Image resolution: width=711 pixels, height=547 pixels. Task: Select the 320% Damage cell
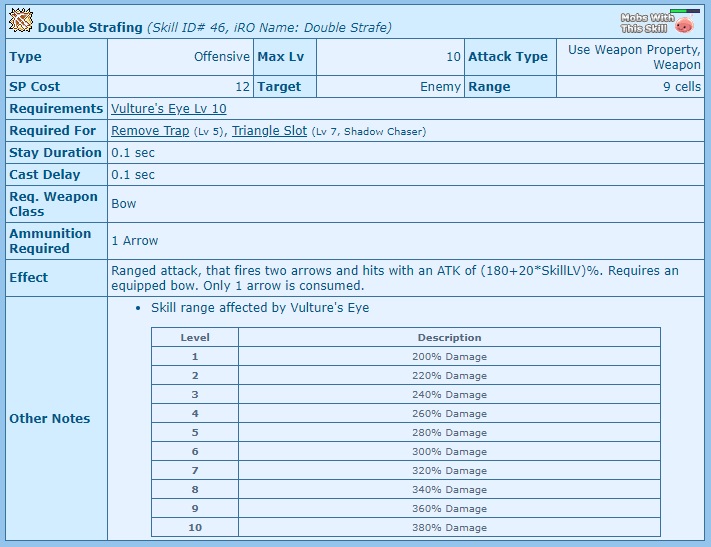449,471
